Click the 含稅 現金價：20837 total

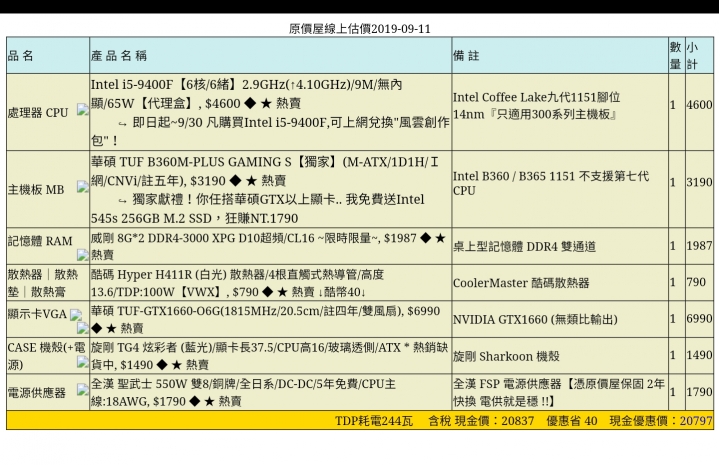pyautogui.click(x=481, y=421)
